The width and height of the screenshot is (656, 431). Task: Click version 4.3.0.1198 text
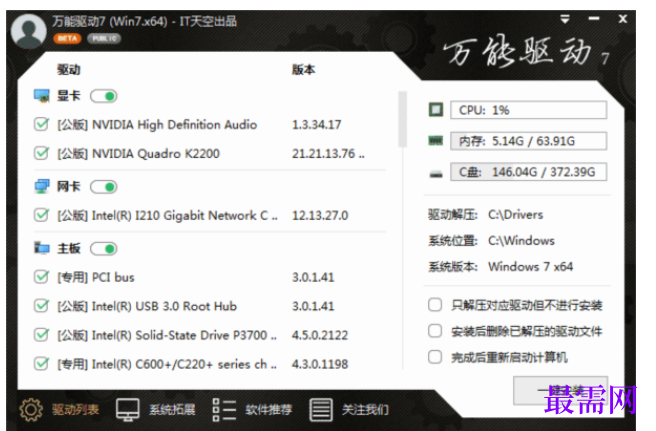click(x=320, y=364)
